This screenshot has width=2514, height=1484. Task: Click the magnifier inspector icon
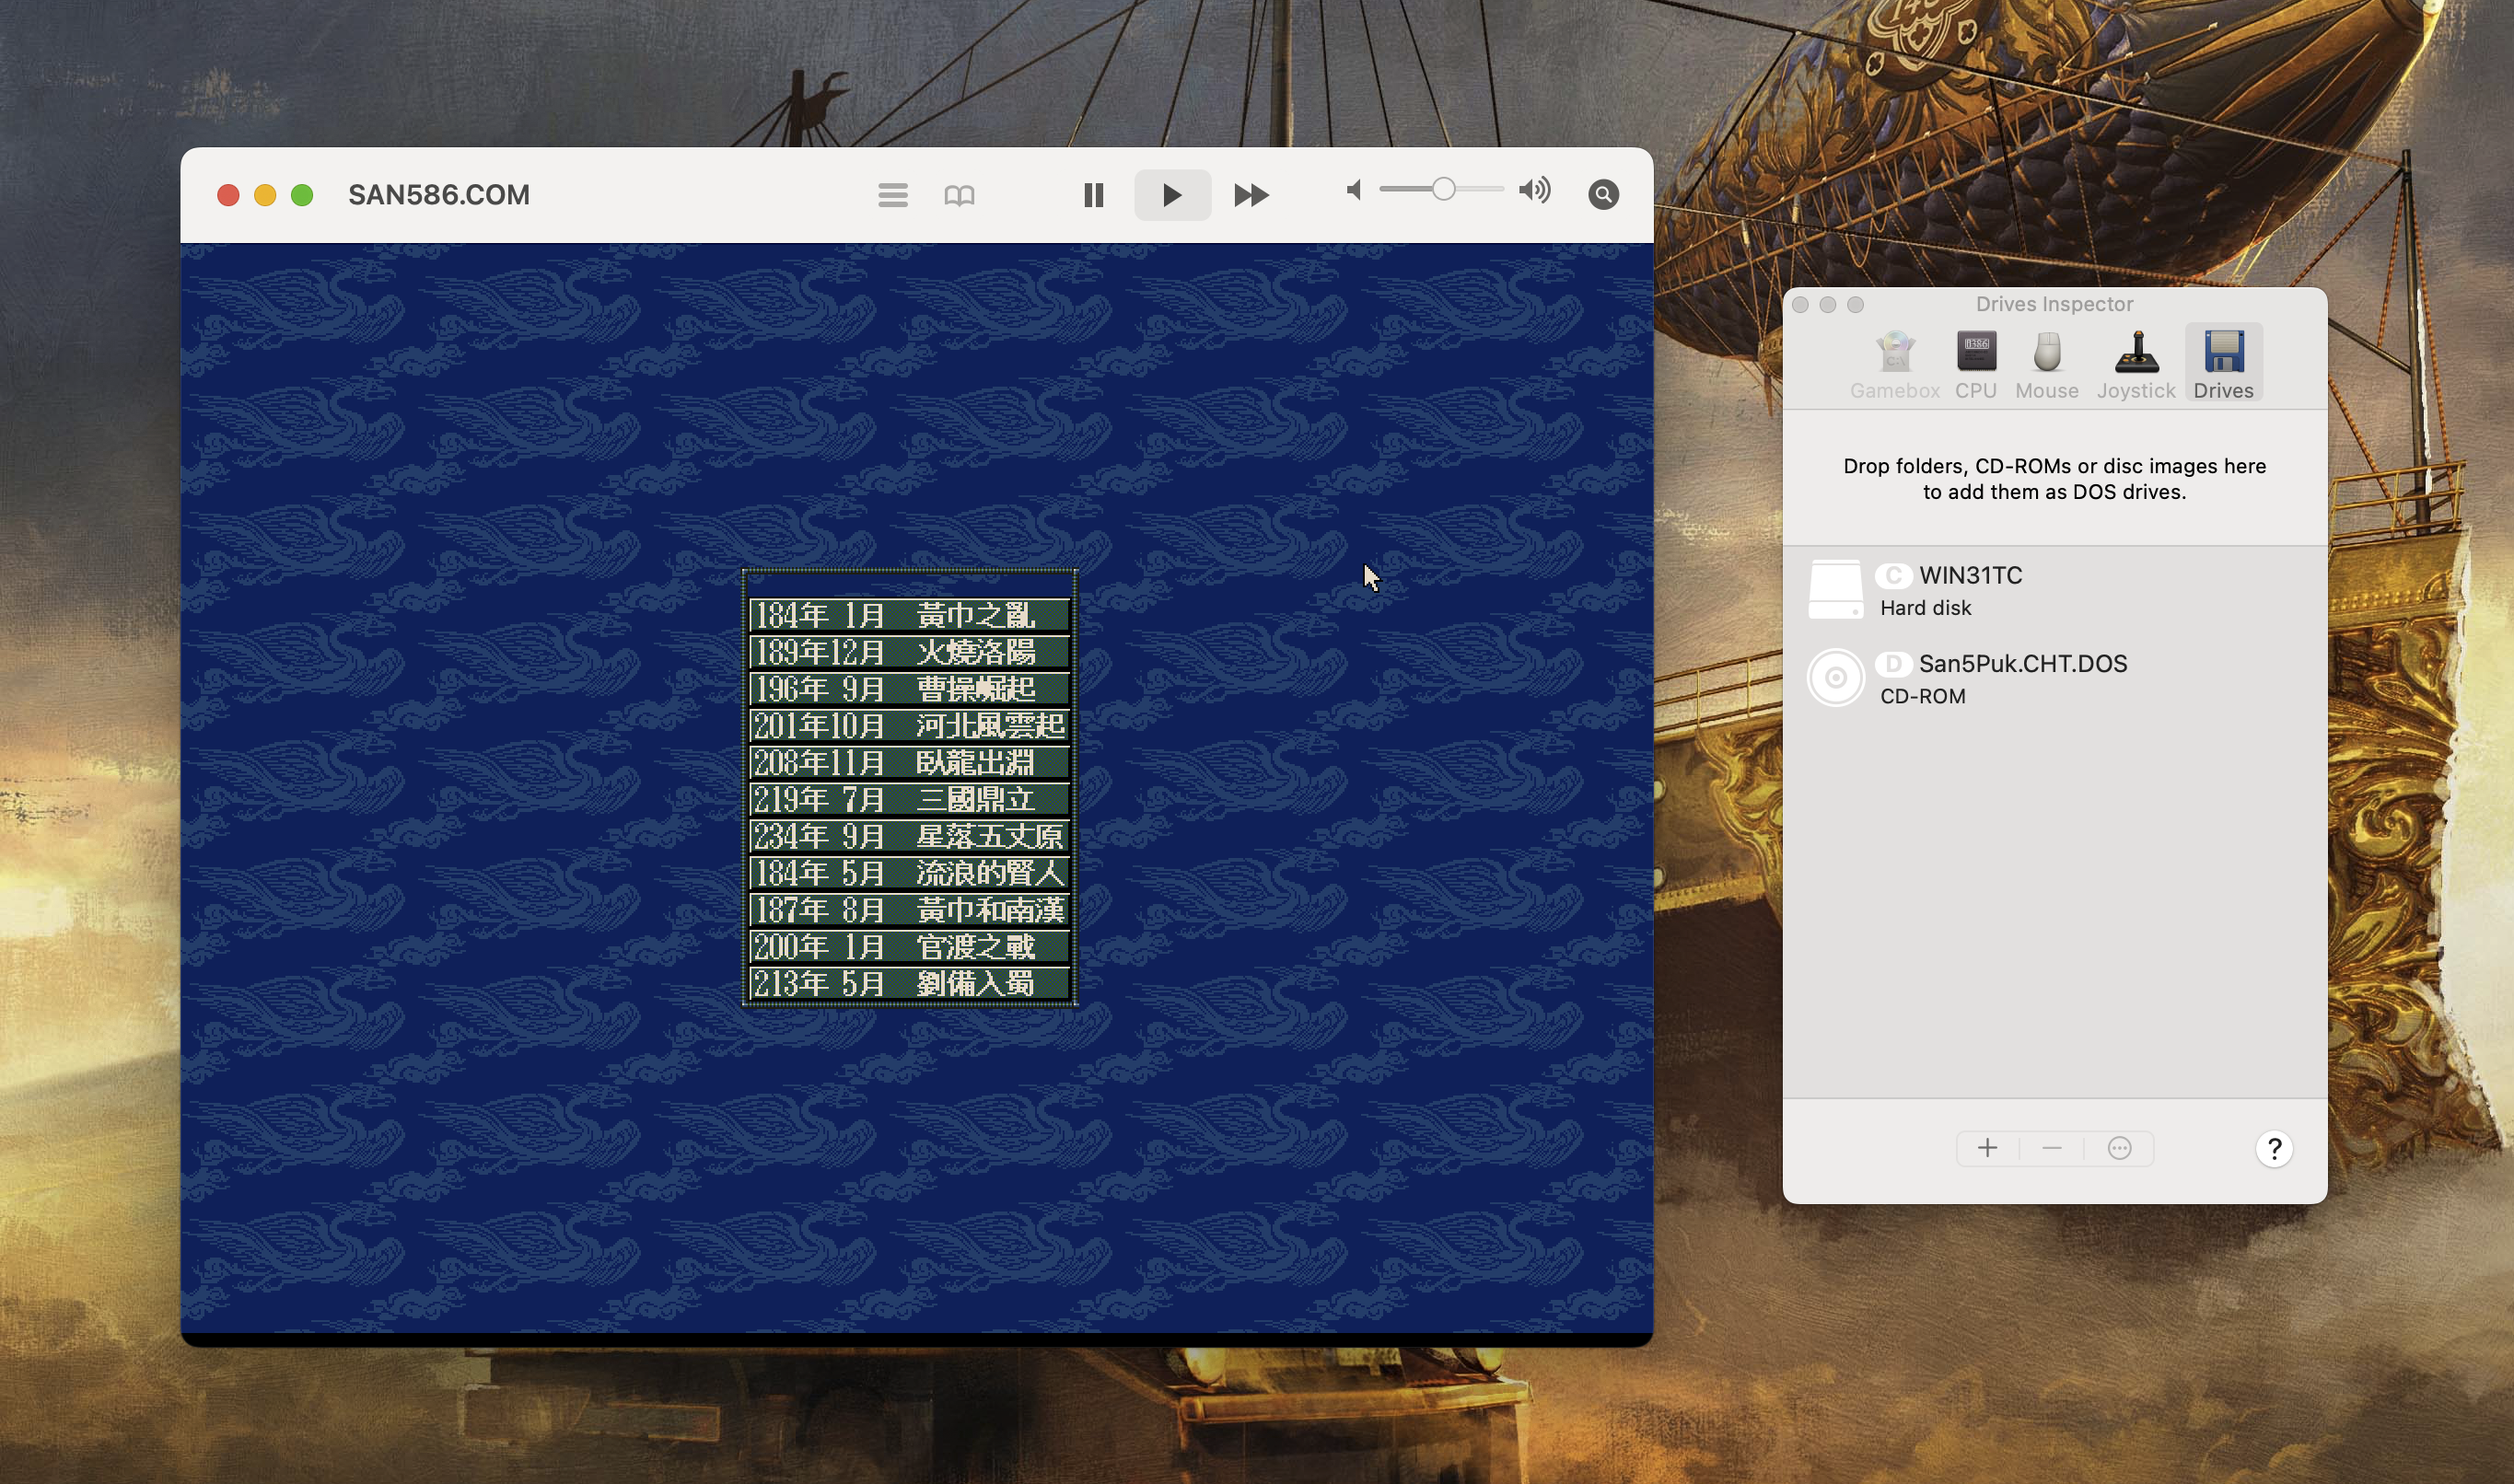click(1603, 195)
